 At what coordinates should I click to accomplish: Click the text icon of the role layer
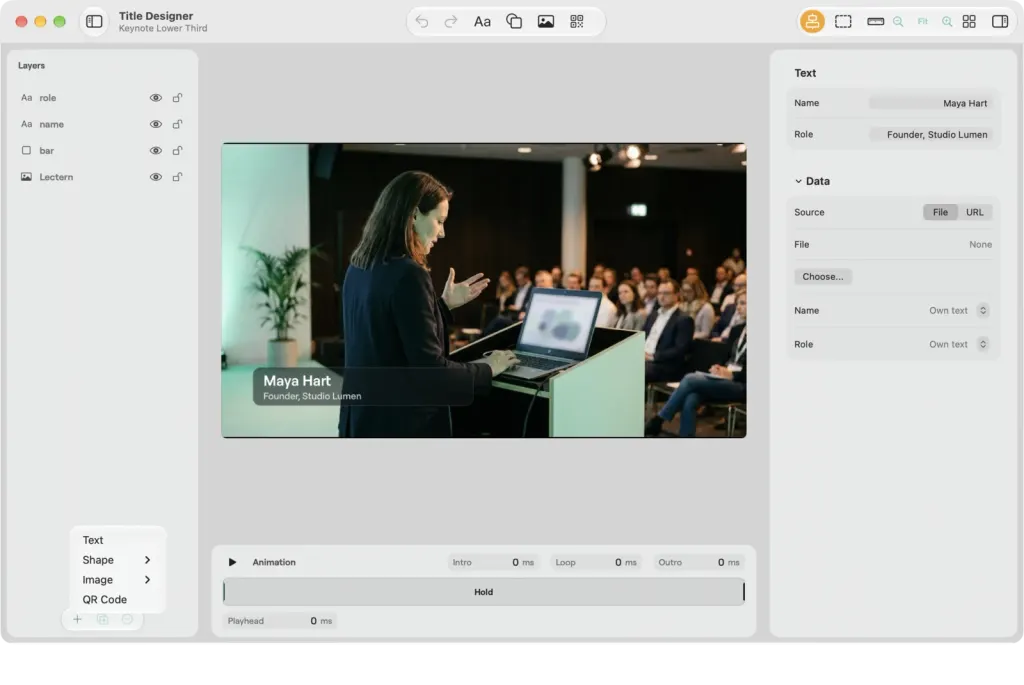coord(26,98)
